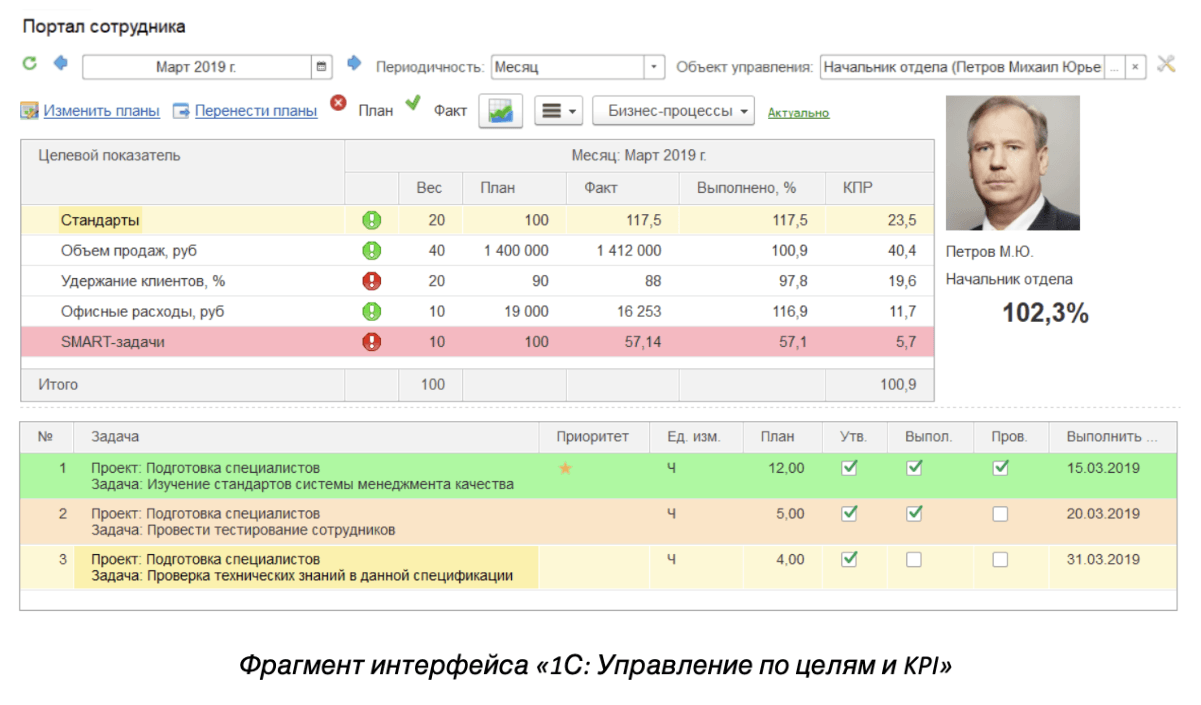Toggle Пров. checkbox for task 1
Image resolution: width=1201 pixels, height=705 pixels.
tap(1000, 467)
